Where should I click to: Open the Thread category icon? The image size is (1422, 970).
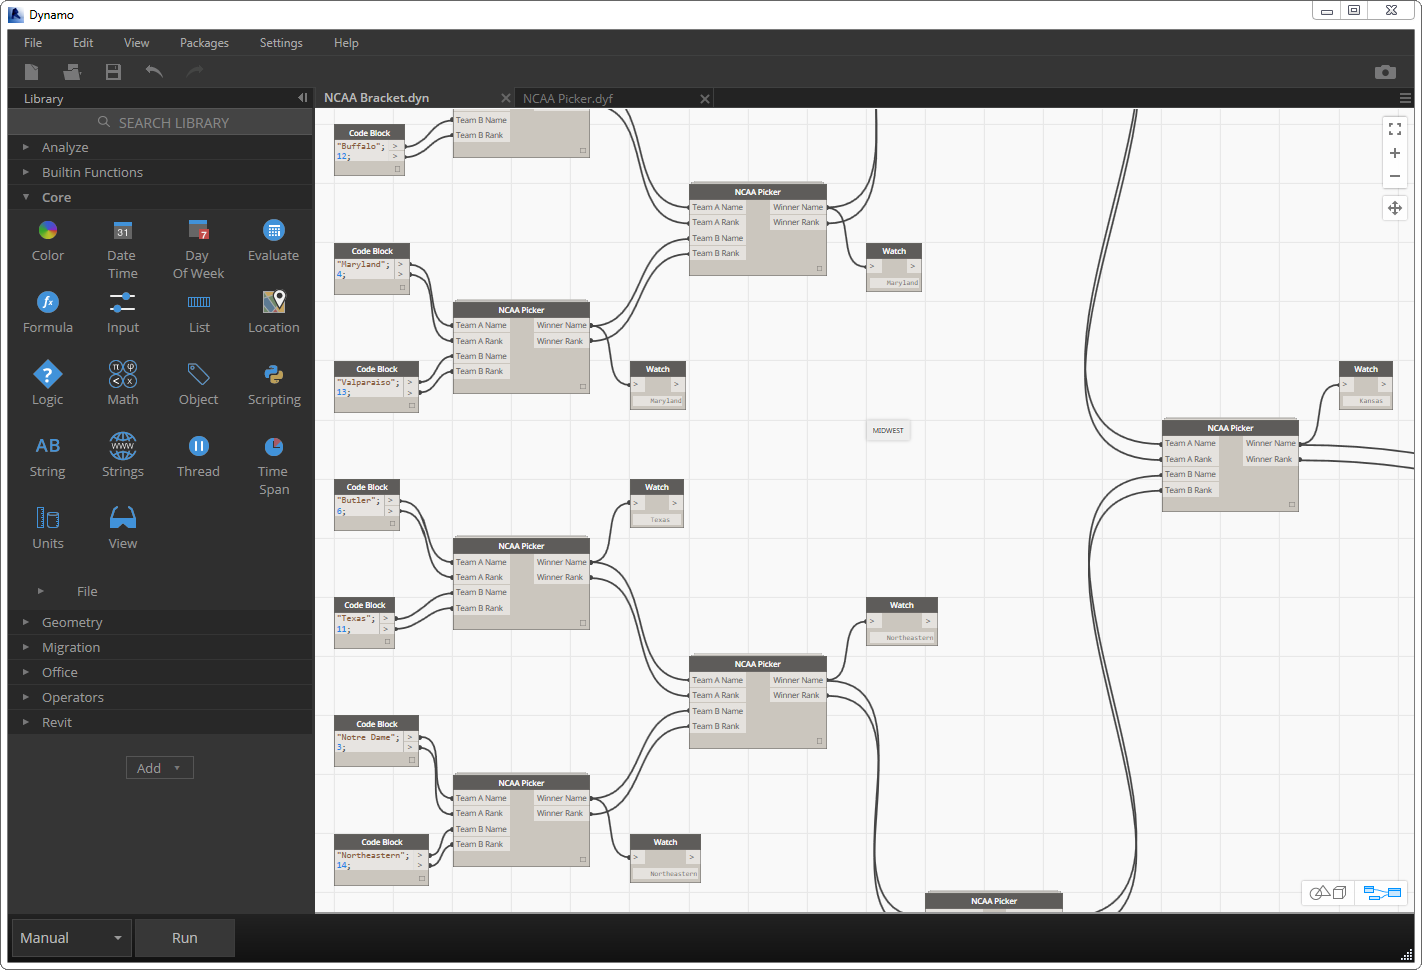click(x=198, y=446)
